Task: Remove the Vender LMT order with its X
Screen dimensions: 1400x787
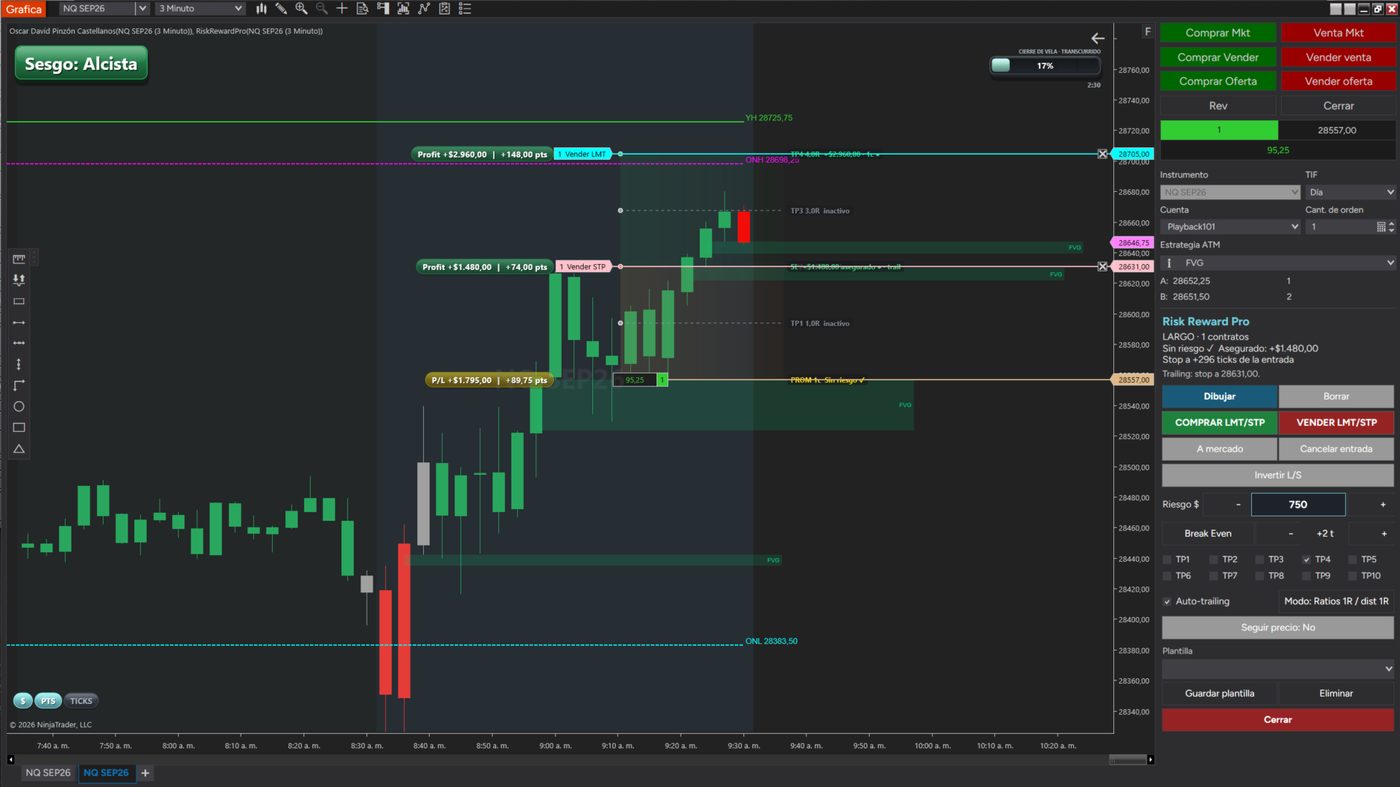Action: (x=1102, y=154)
